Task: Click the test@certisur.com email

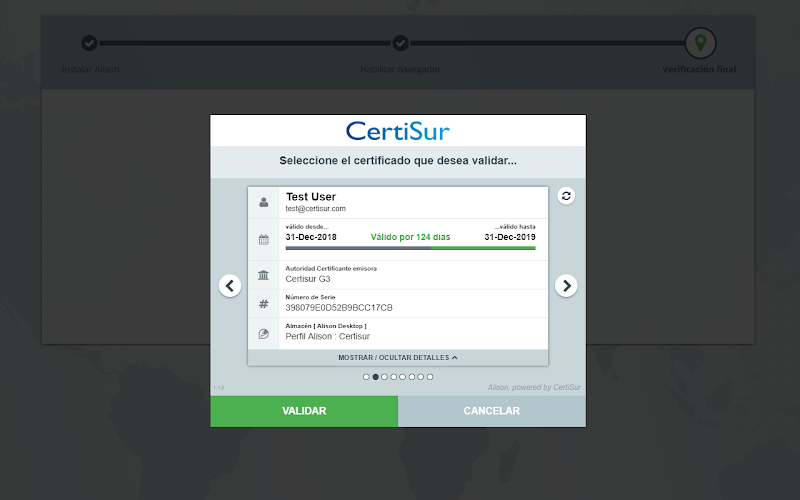Action: (315, 209)
